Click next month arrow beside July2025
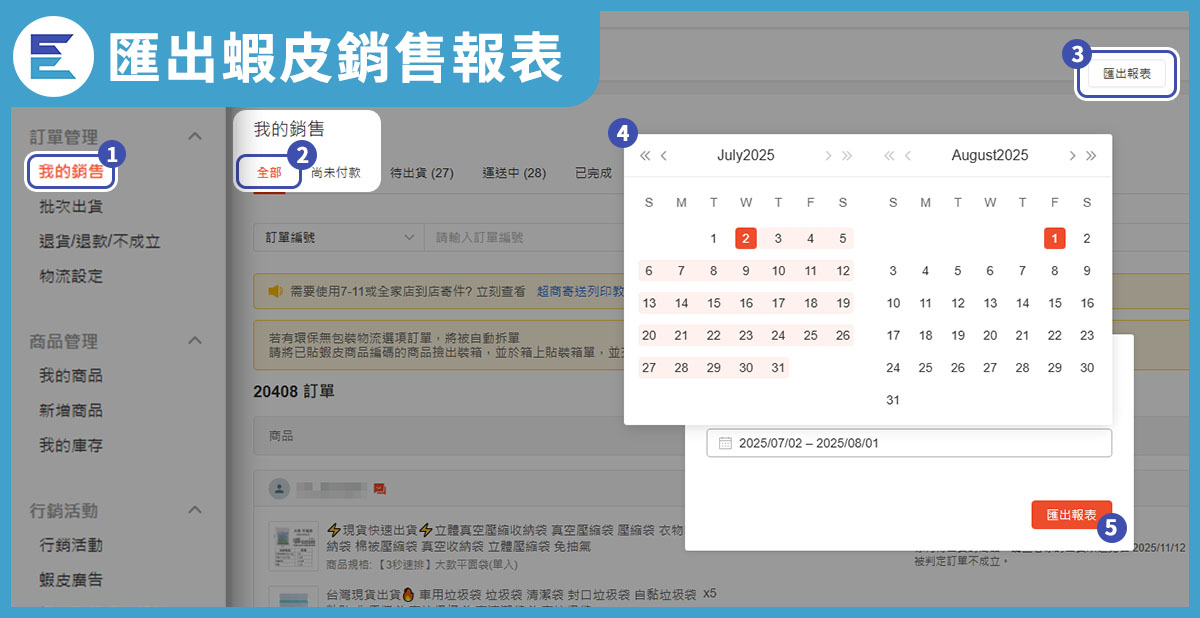Image resolution: width=1200 pixels, height=618 pixels. coord(827,156)
